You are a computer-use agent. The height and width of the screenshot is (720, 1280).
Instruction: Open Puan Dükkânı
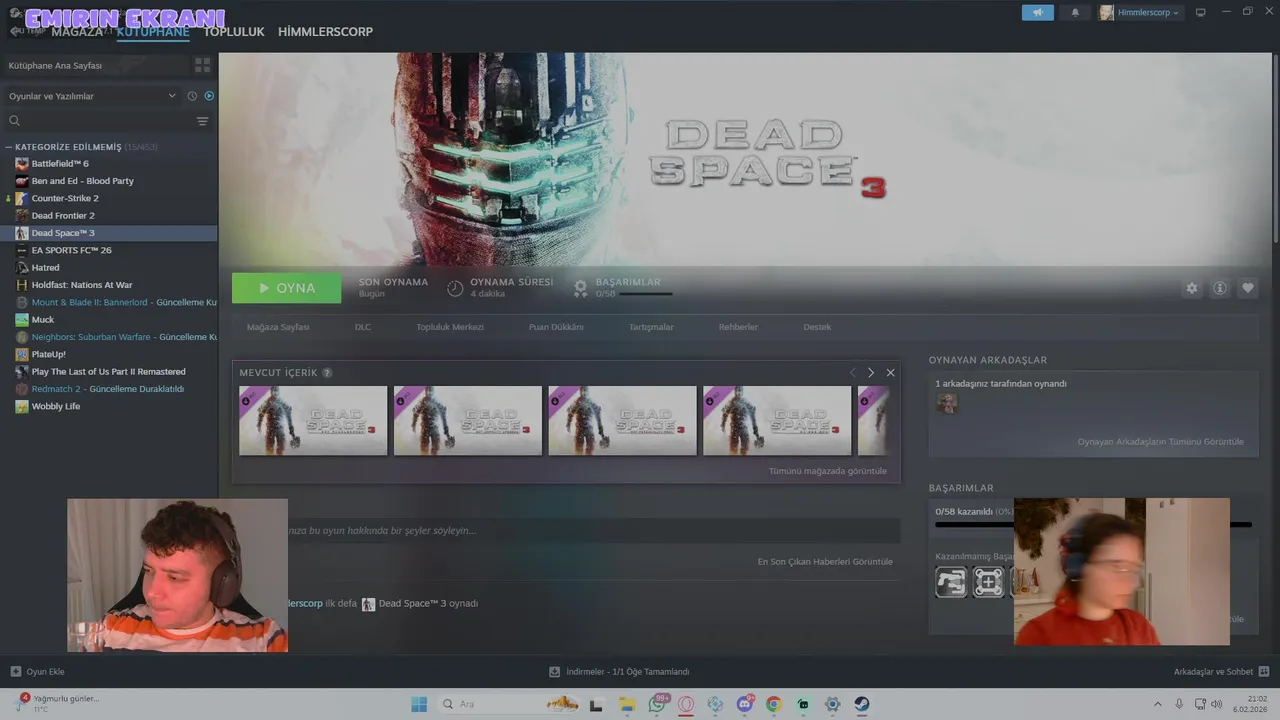pos(556,327)
